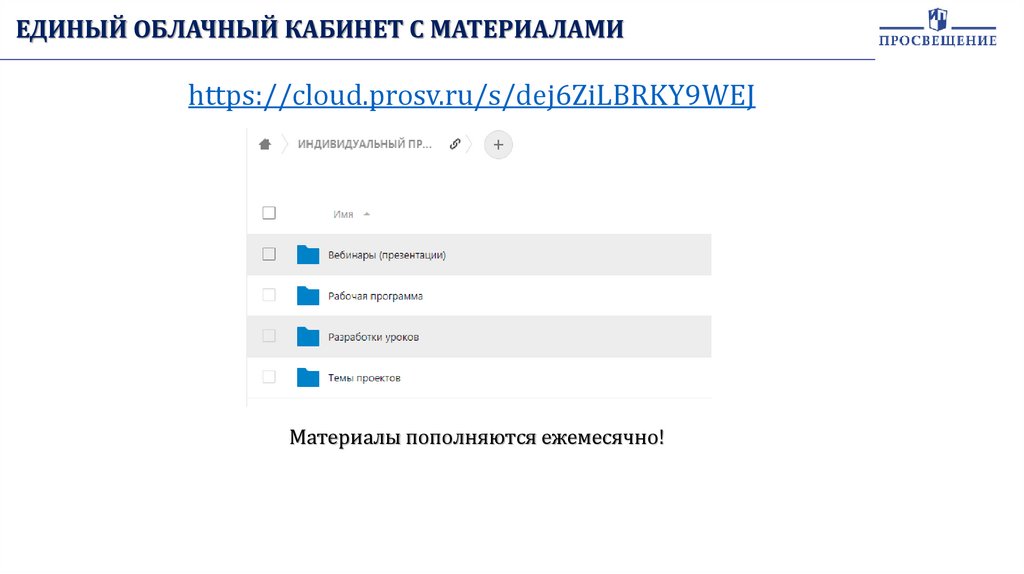Viewport: 1024px width, 574px height.
Task: Open folder name Вебинары (презентации)
Action: (387, 255)
